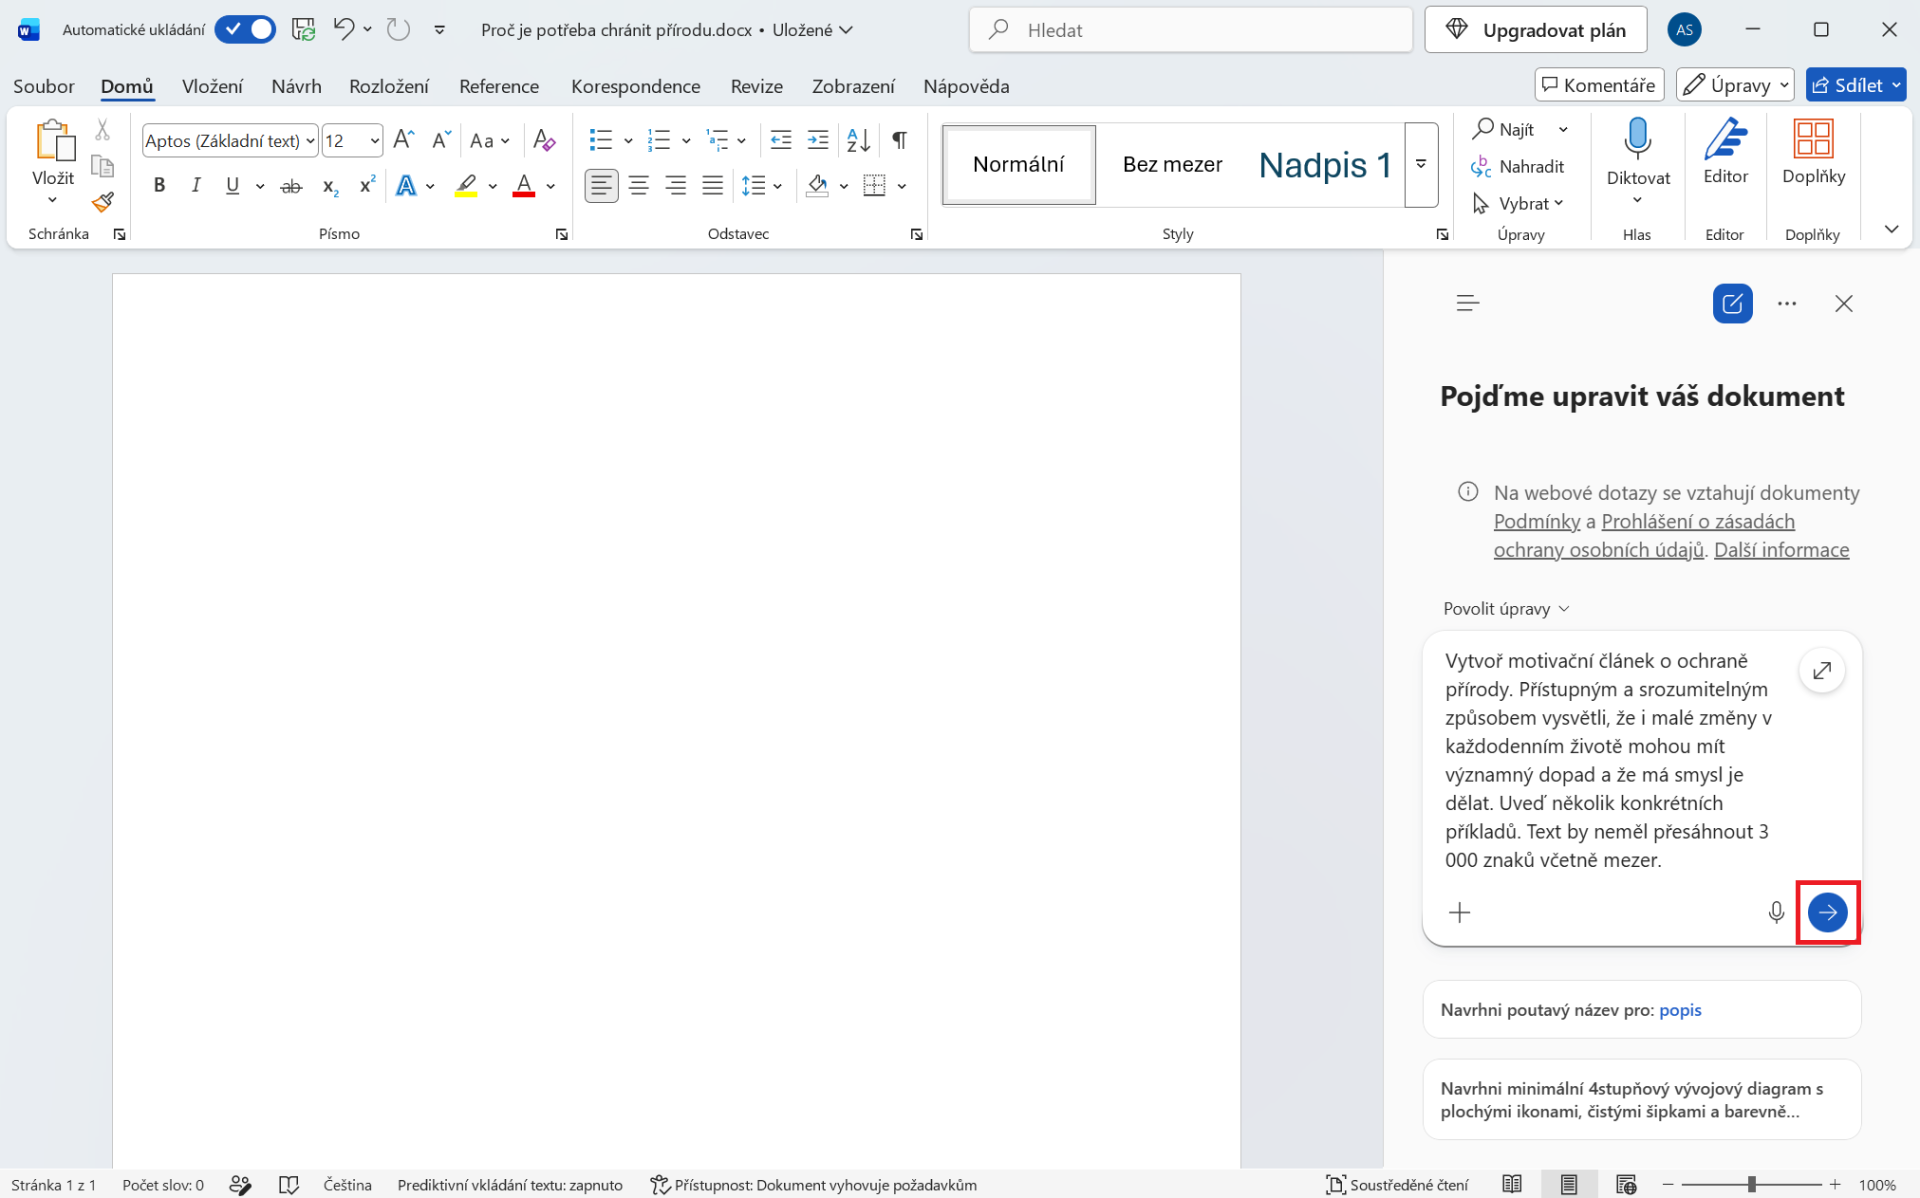Open the Komentáře pane
Viewport: 1920px width, 1198px height.
[x=1598, y=85]
